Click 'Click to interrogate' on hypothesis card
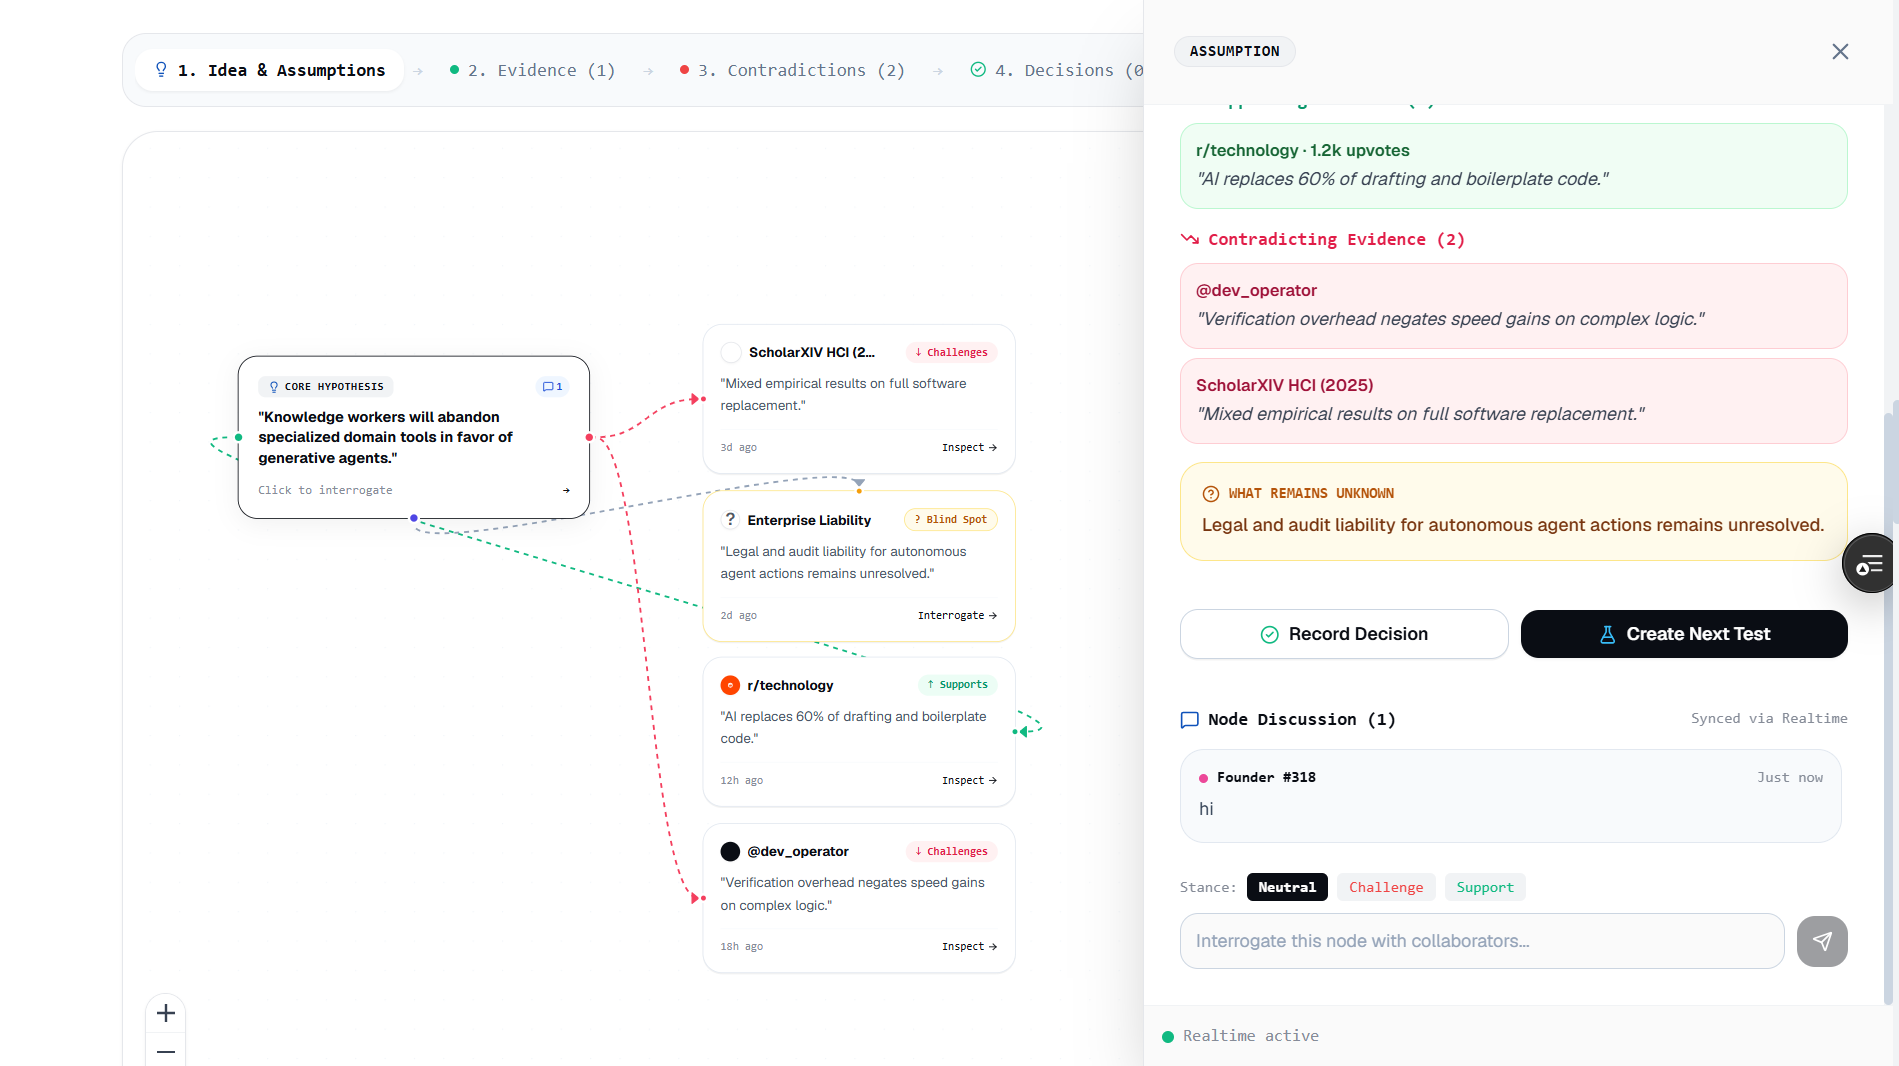 tap(325, 490)
